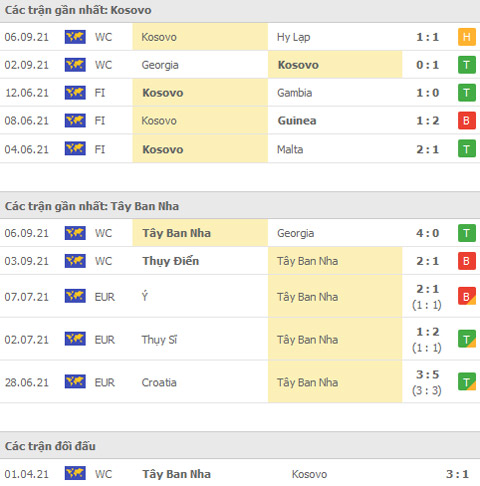480x486 pixels.
Task: Click the red B badge on Kosovo vs Guinea row
Action: pos(467,121)
